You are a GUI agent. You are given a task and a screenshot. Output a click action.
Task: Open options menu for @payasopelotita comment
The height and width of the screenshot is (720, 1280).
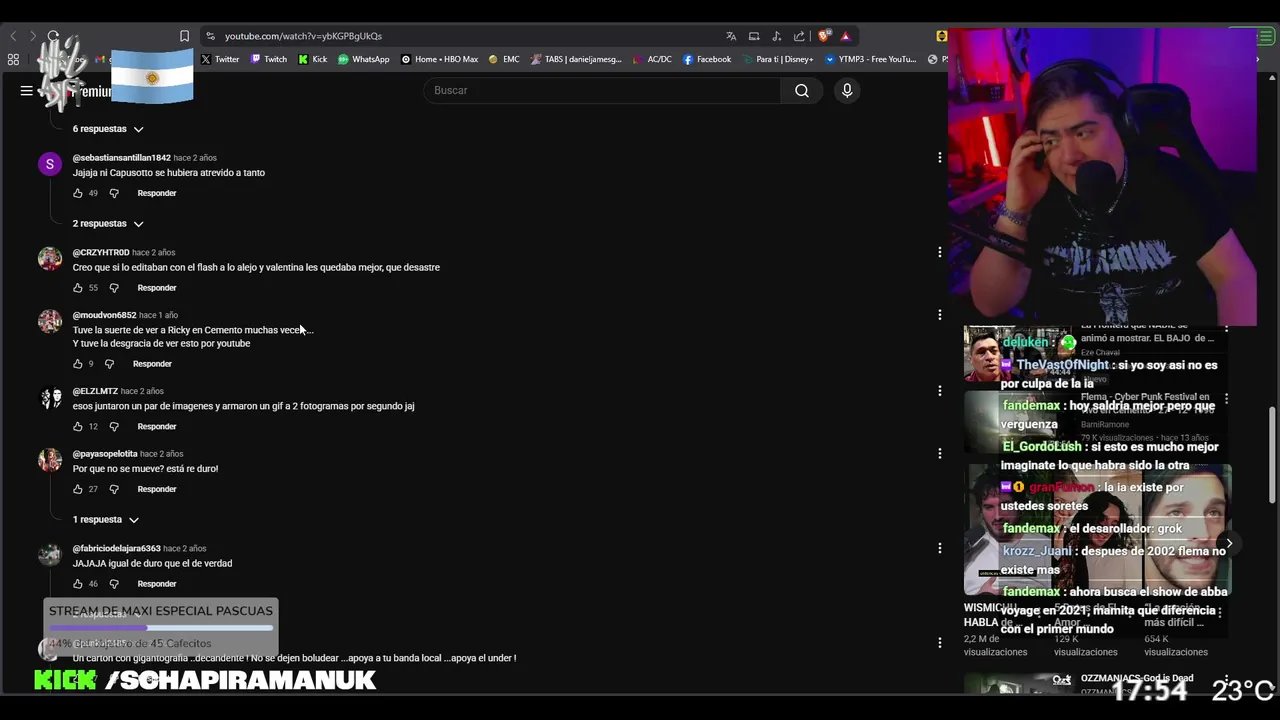(939, 454)
